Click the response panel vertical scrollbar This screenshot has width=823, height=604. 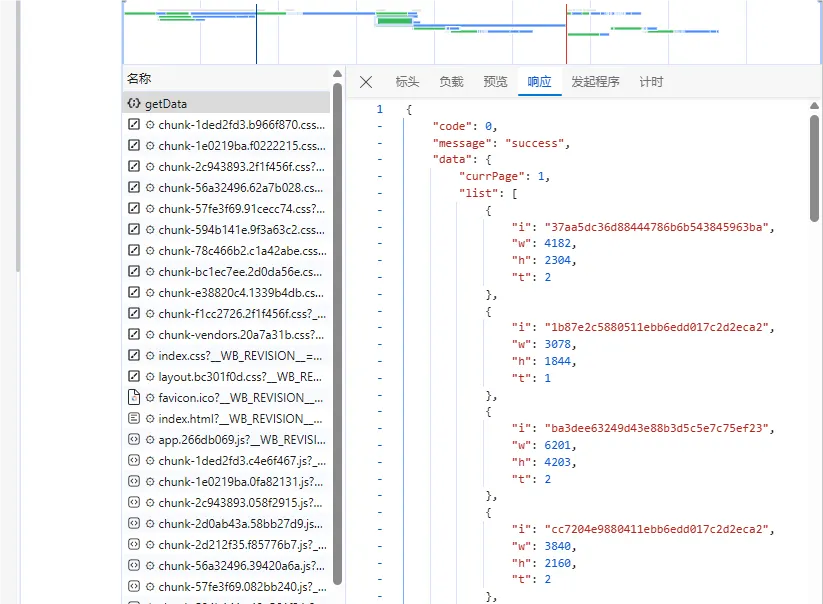pos(814,168)
